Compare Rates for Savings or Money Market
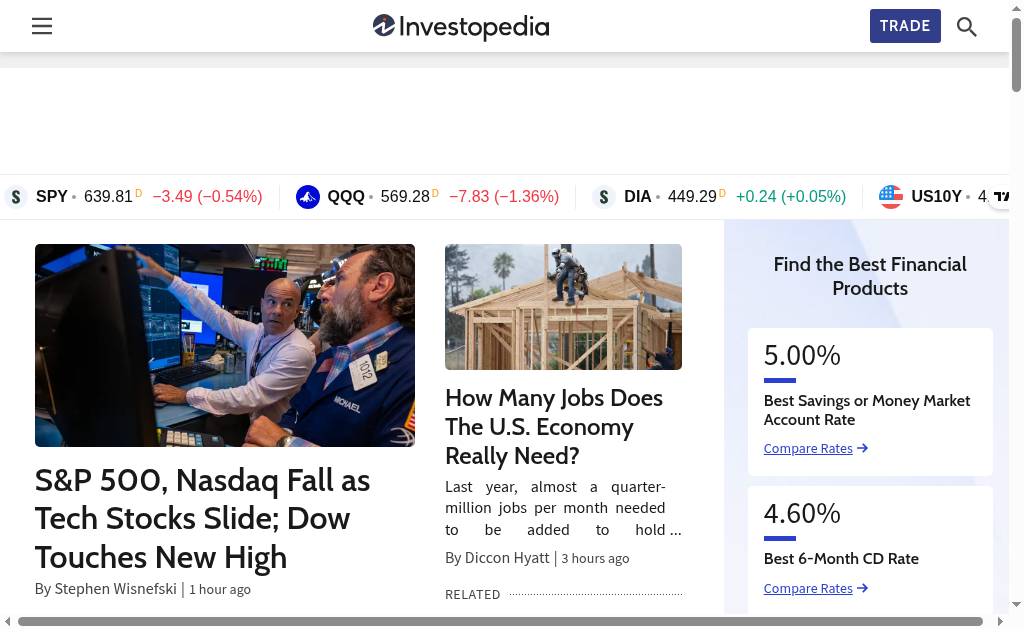This screenshot has height=629, width=1024. pyautogui.click(x=816, y=449)
